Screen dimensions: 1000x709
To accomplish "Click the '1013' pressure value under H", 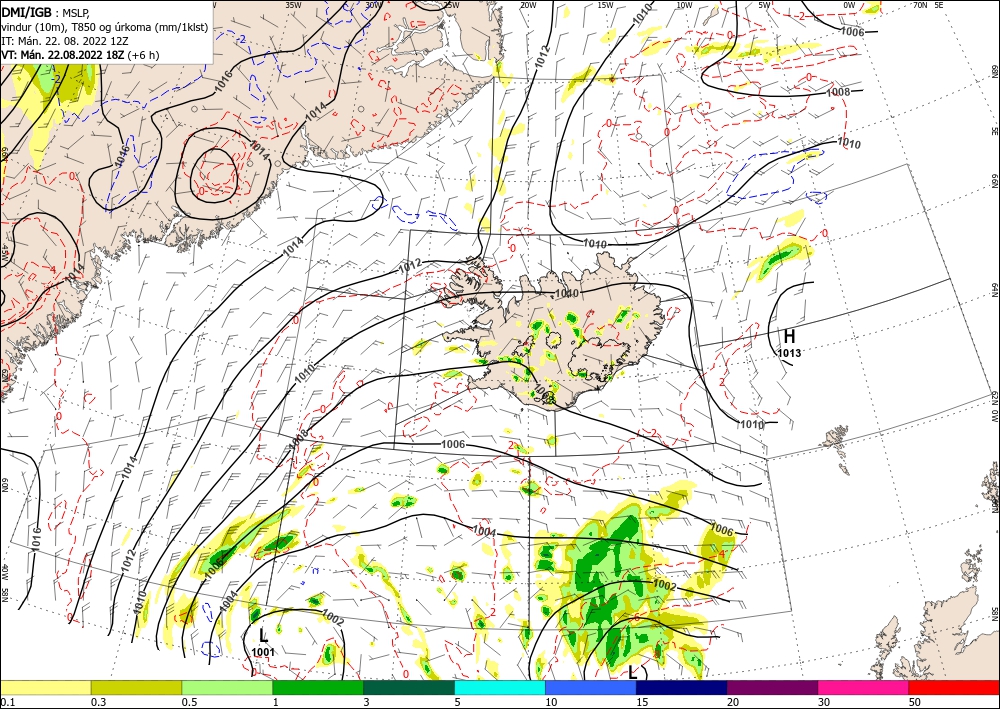I will [x=790, y=353].
